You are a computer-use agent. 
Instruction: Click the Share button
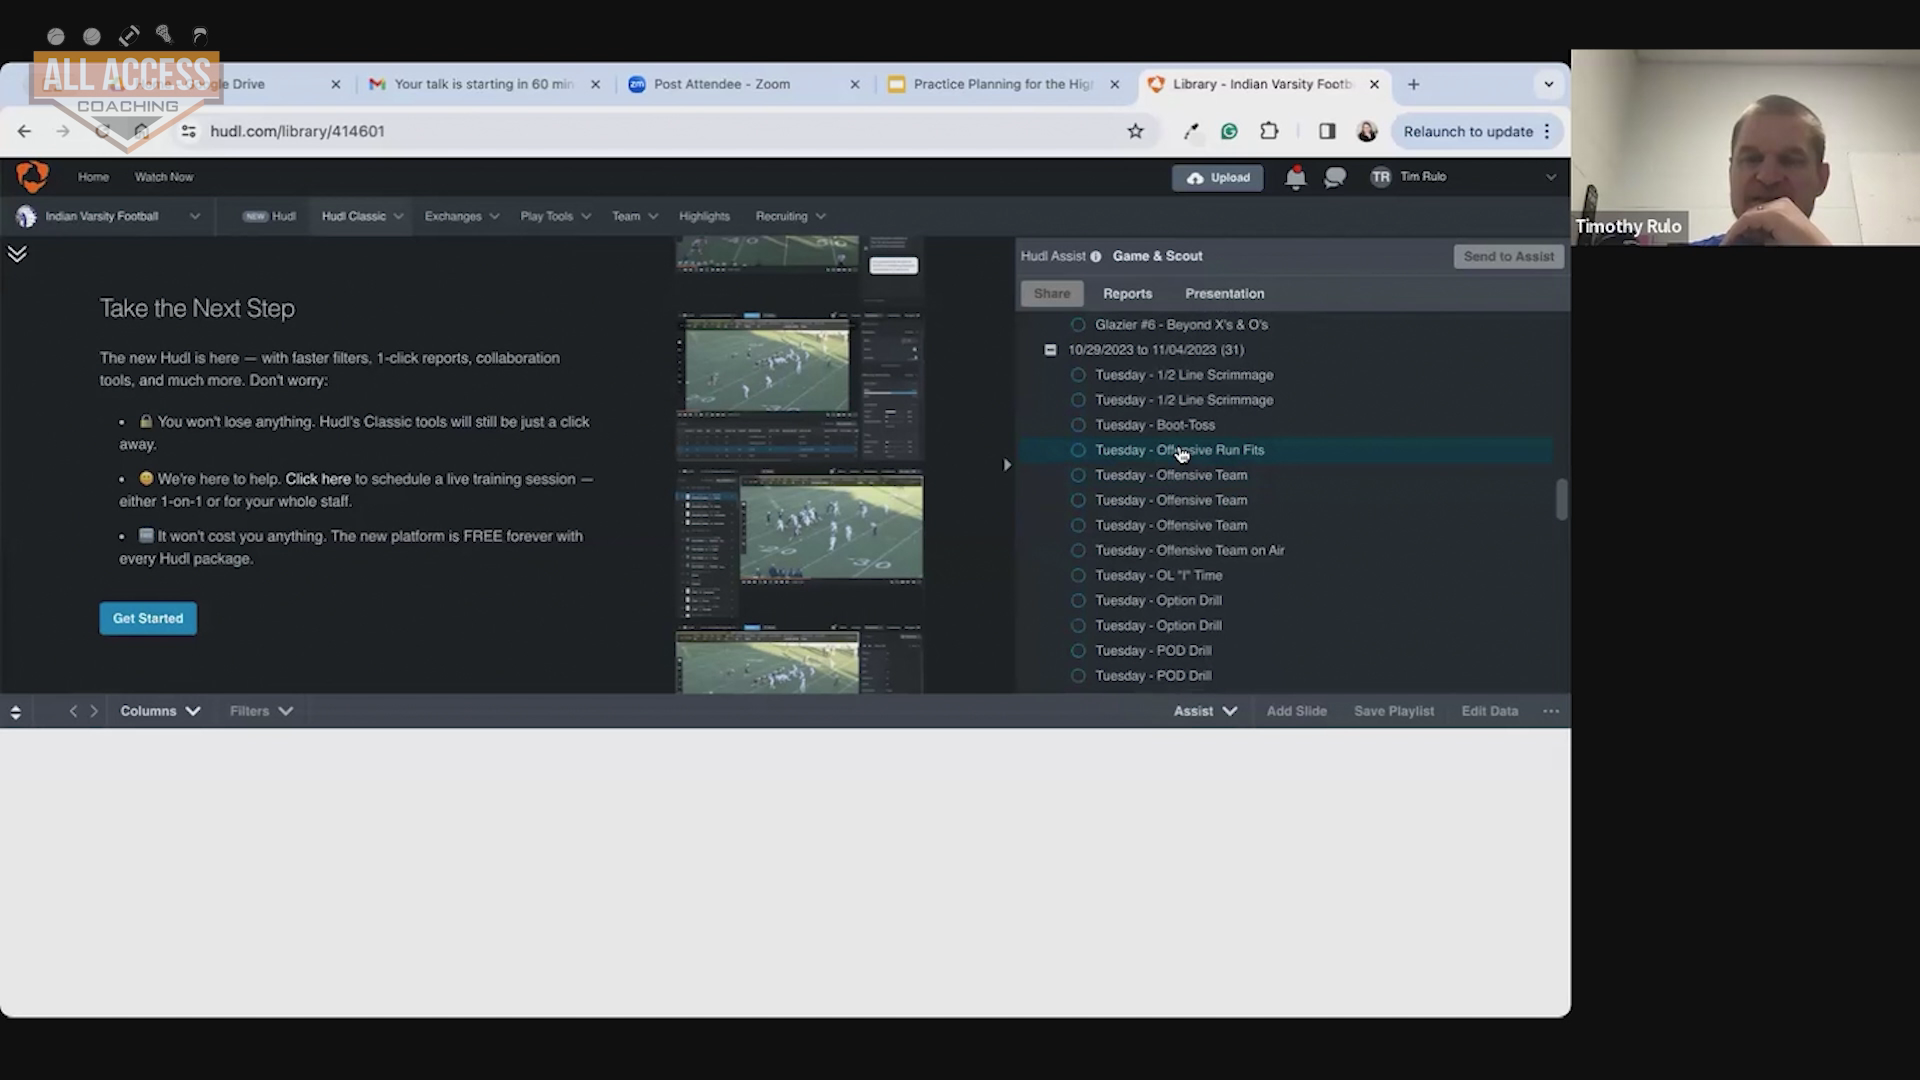click(1051, 294)
